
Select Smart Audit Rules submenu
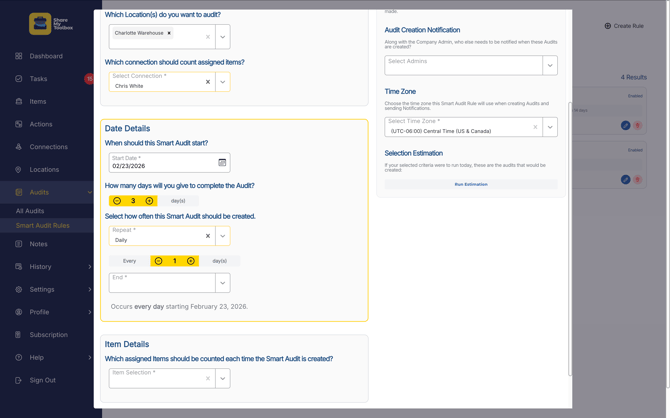point(43,225)
